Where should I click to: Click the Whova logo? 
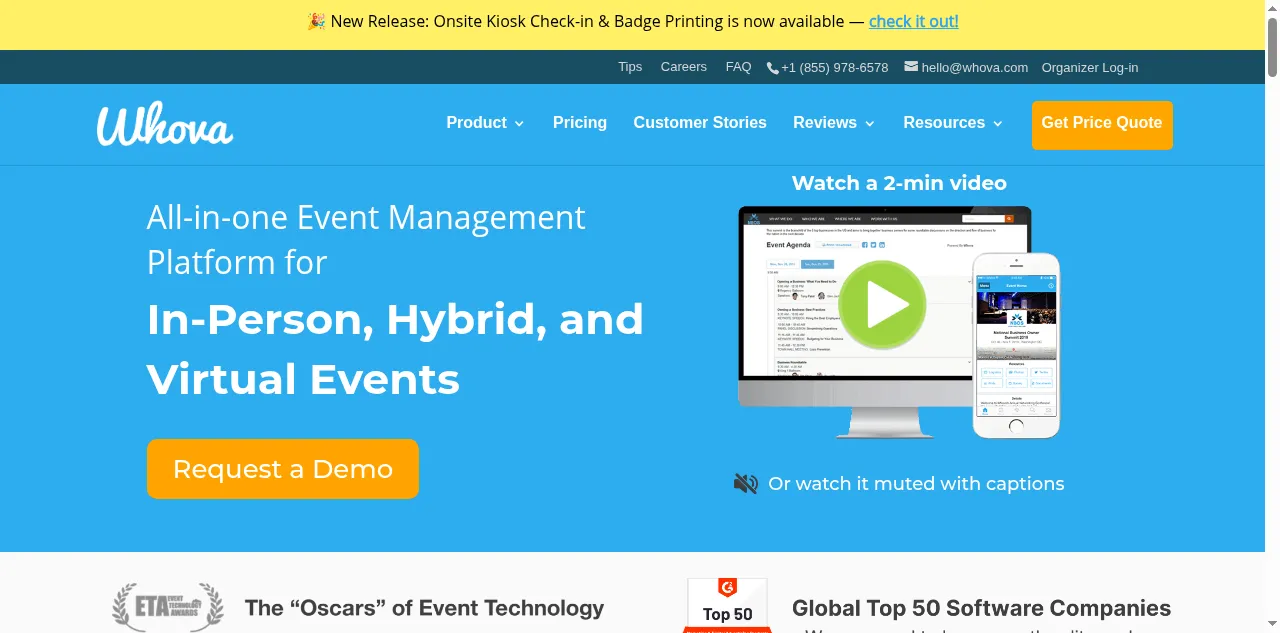pos(165,124)
